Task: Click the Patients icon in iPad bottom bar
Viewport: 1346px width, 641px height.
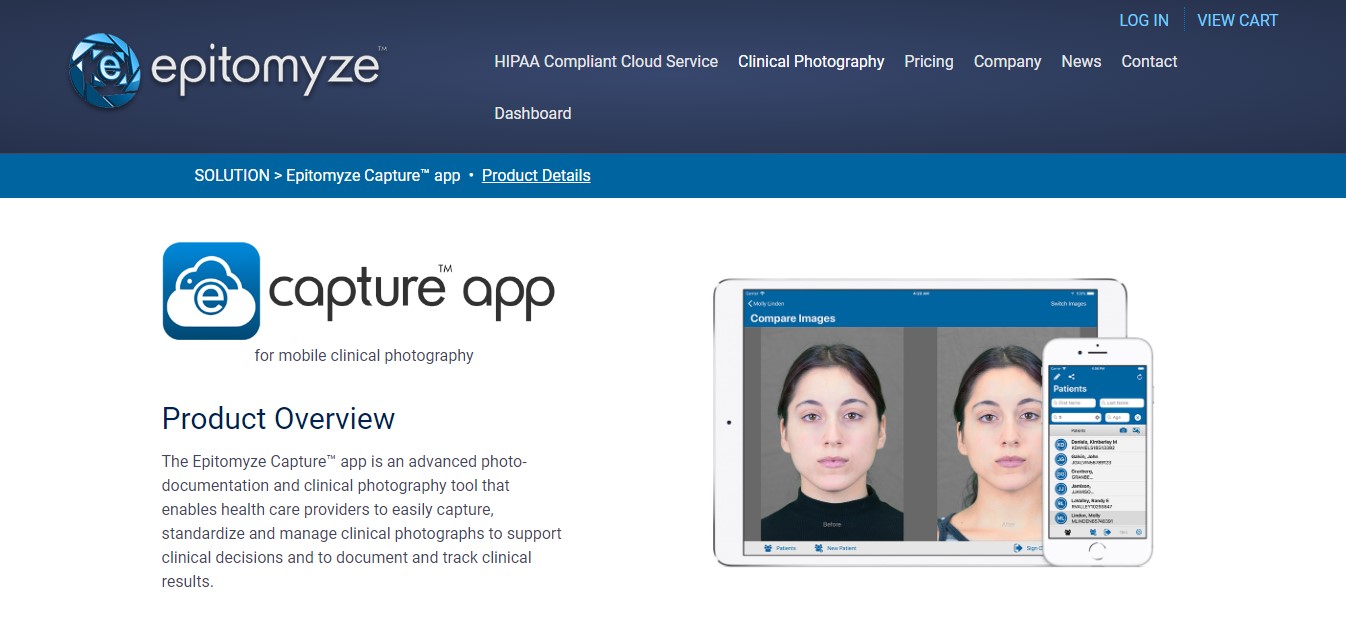Action: click(x=768, y=548)
